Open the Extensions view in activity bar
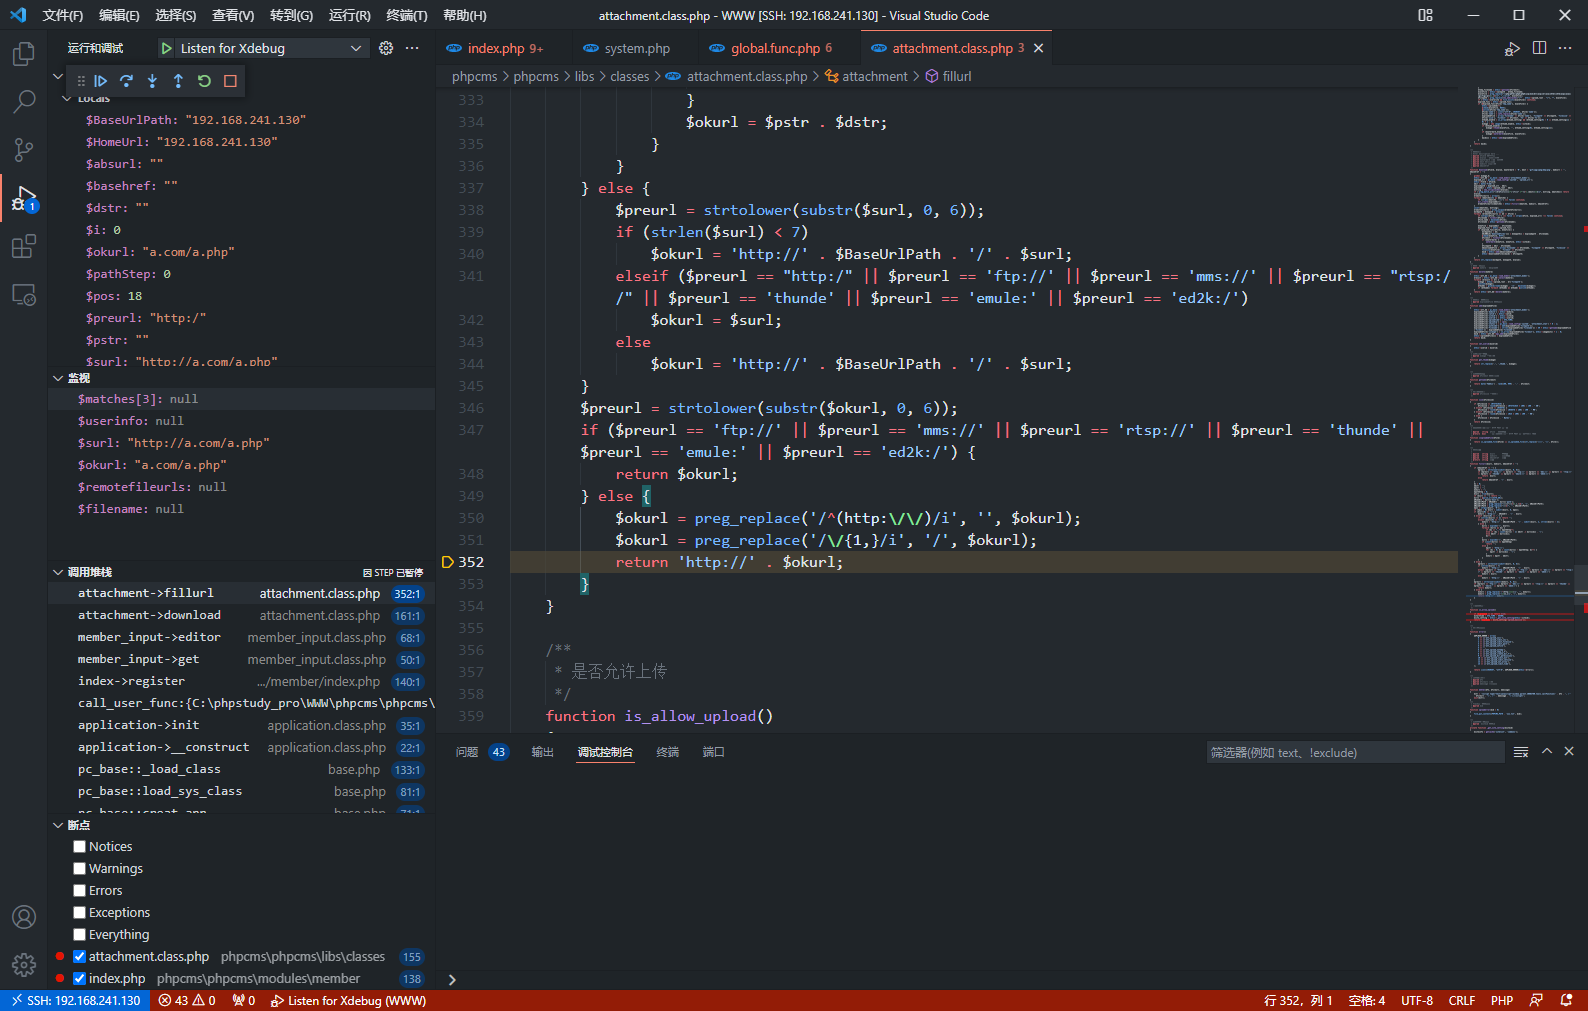 pos(24,246)
